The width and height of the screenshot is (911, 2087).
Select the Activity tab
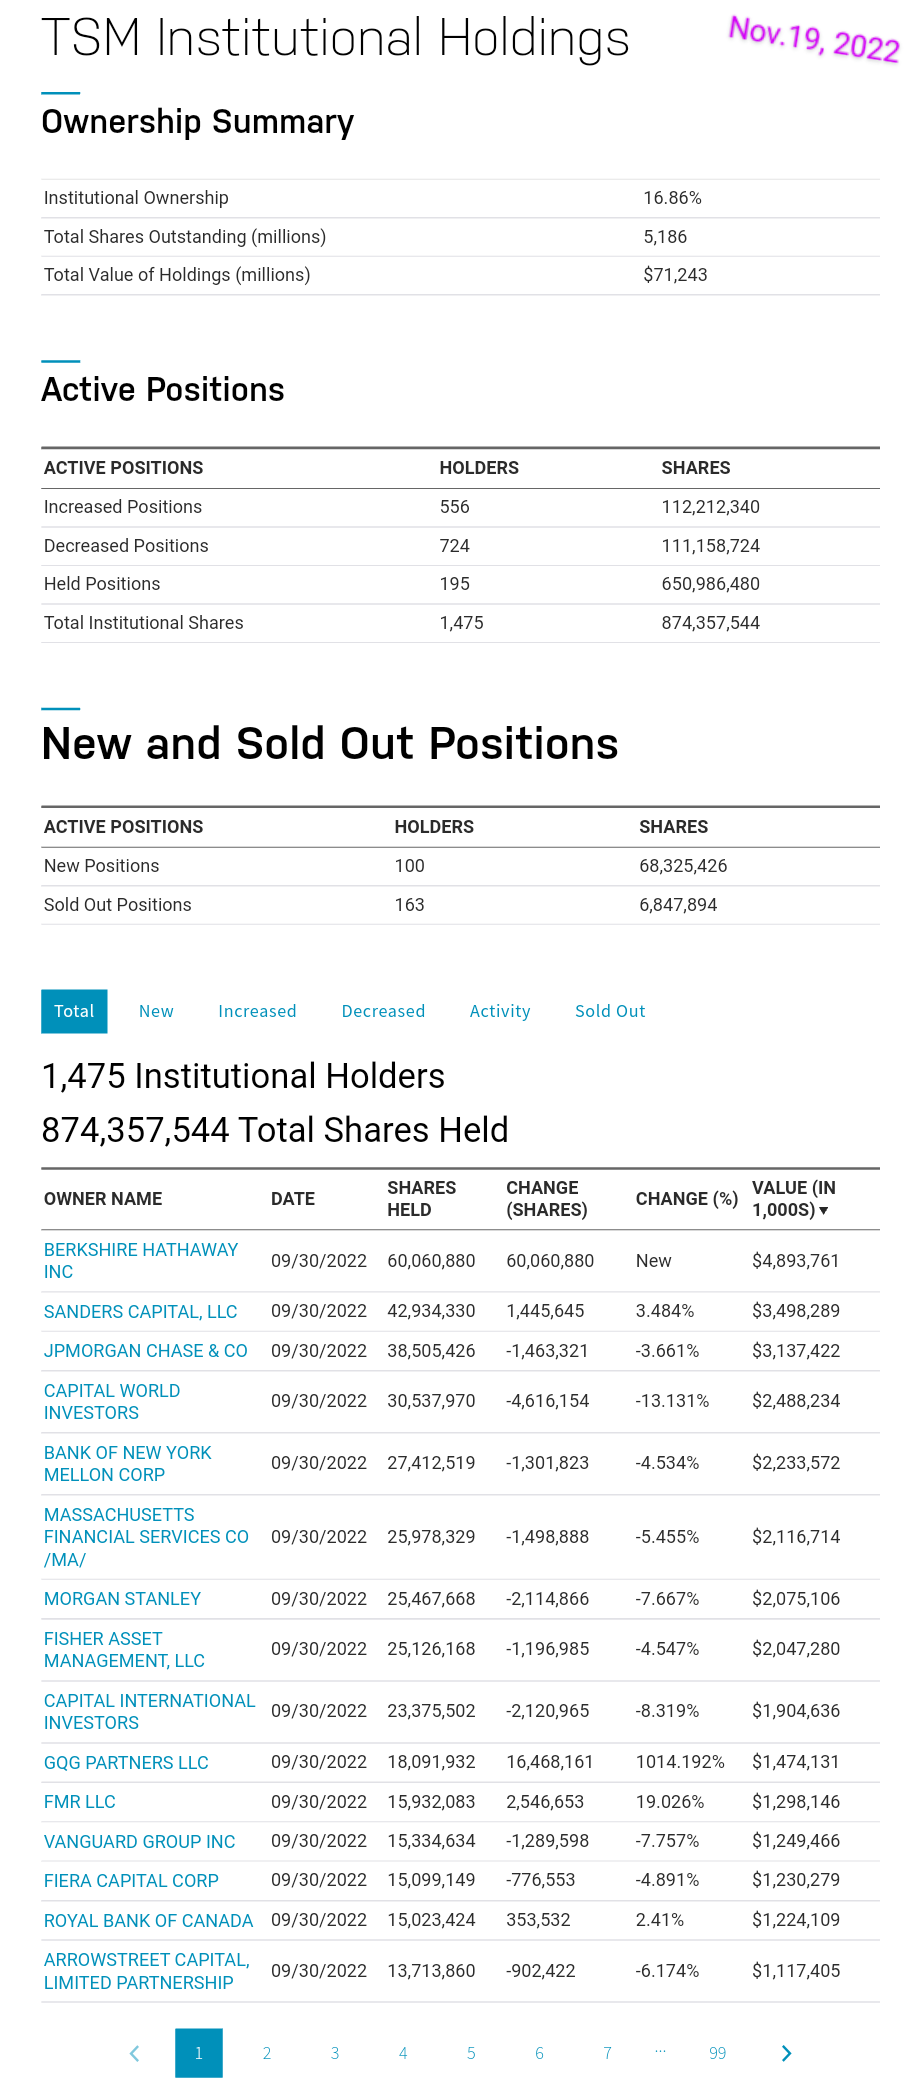pyautogui.click(x=500, y=1011)
